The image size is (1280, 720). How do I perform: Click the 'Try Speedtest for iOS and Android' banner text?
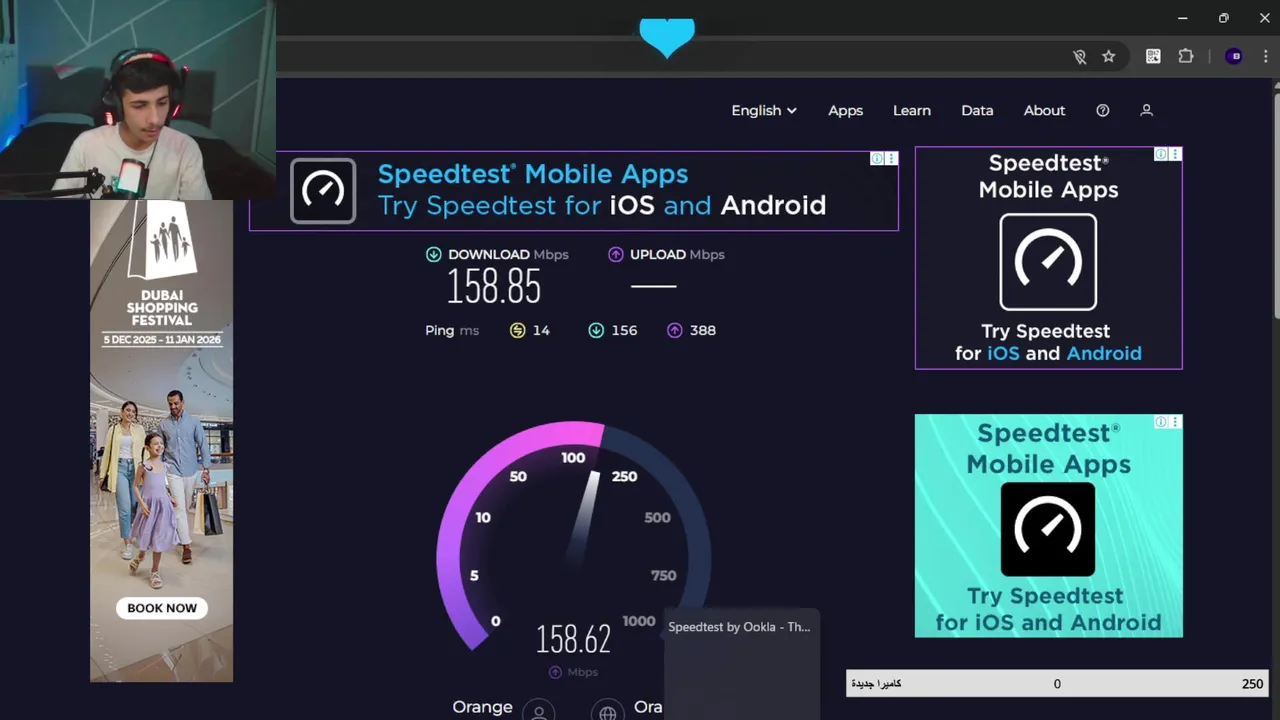602,206
